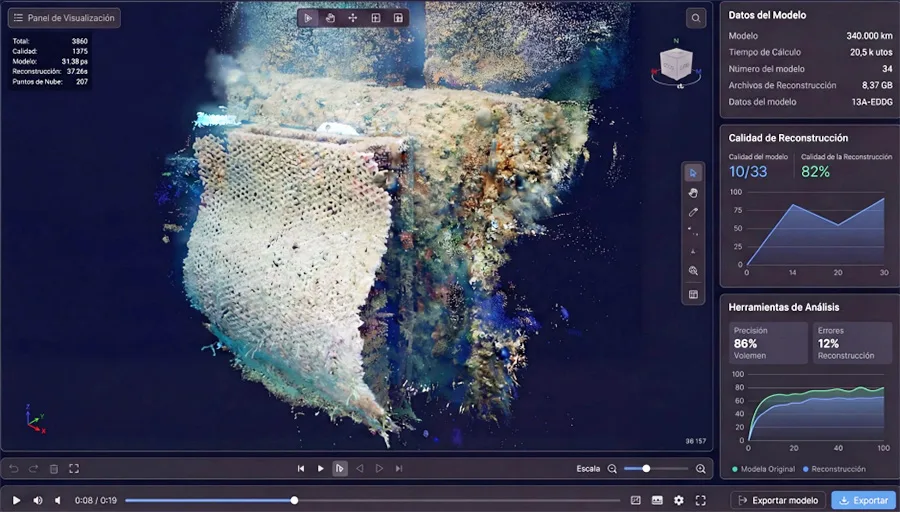Screen dimensions: 900x512
Task: Select the Errores 12% Reconstrucción card
Action: tap(851, 343)
